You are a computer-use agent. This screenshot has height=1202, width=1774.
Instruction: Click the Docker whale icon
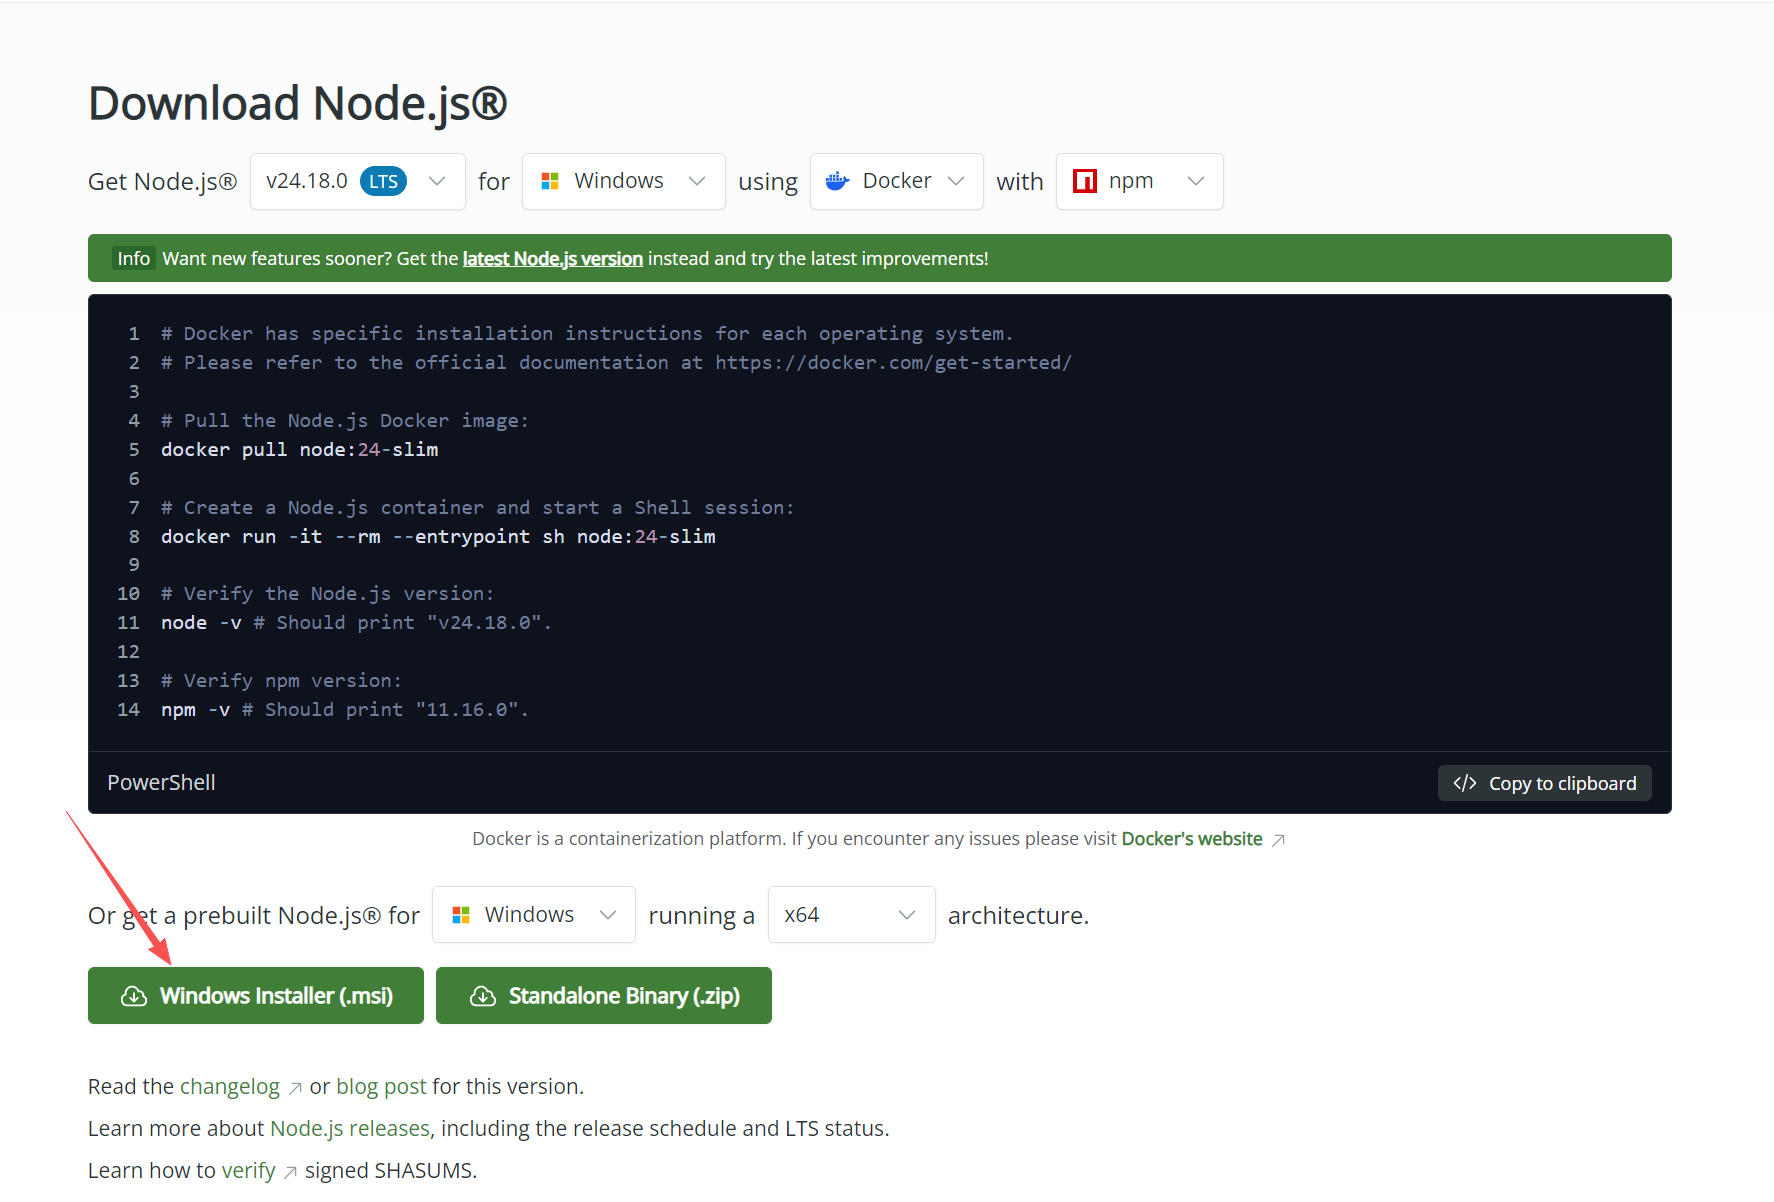point(837,181)
